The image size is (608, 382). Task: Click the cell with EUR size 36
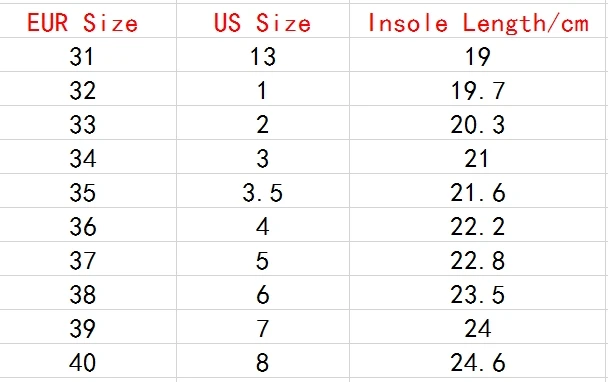tap(88, 225)
